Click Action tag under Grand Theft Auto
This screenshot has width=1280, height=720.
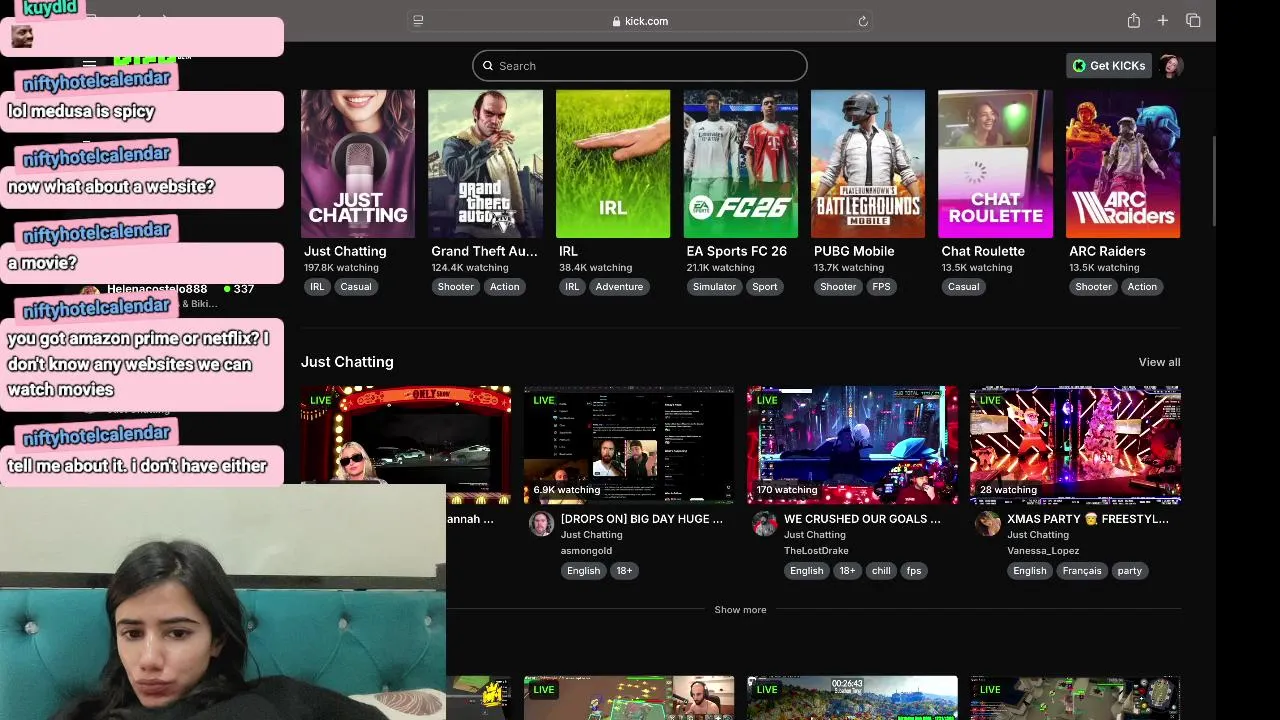[505, 287]
